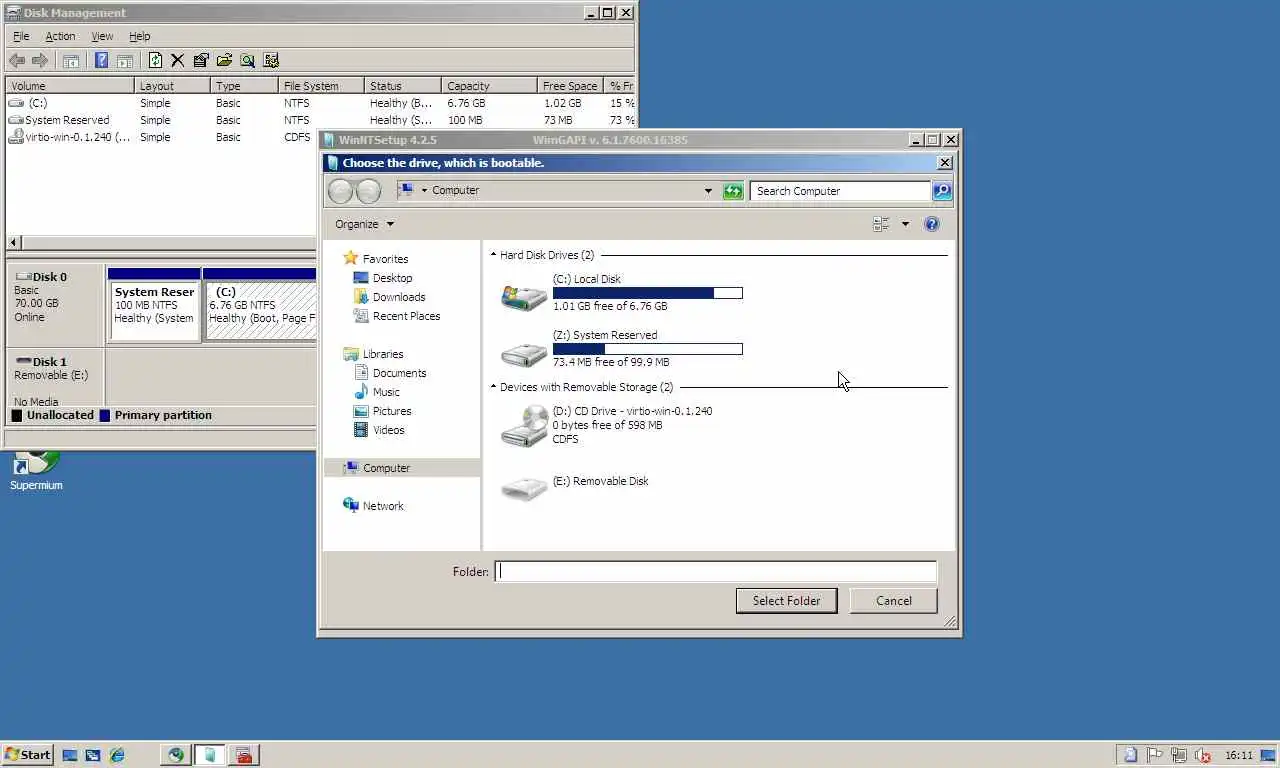Open the view options dropdown arrow

pyautogui.click(x=905, y=224)
